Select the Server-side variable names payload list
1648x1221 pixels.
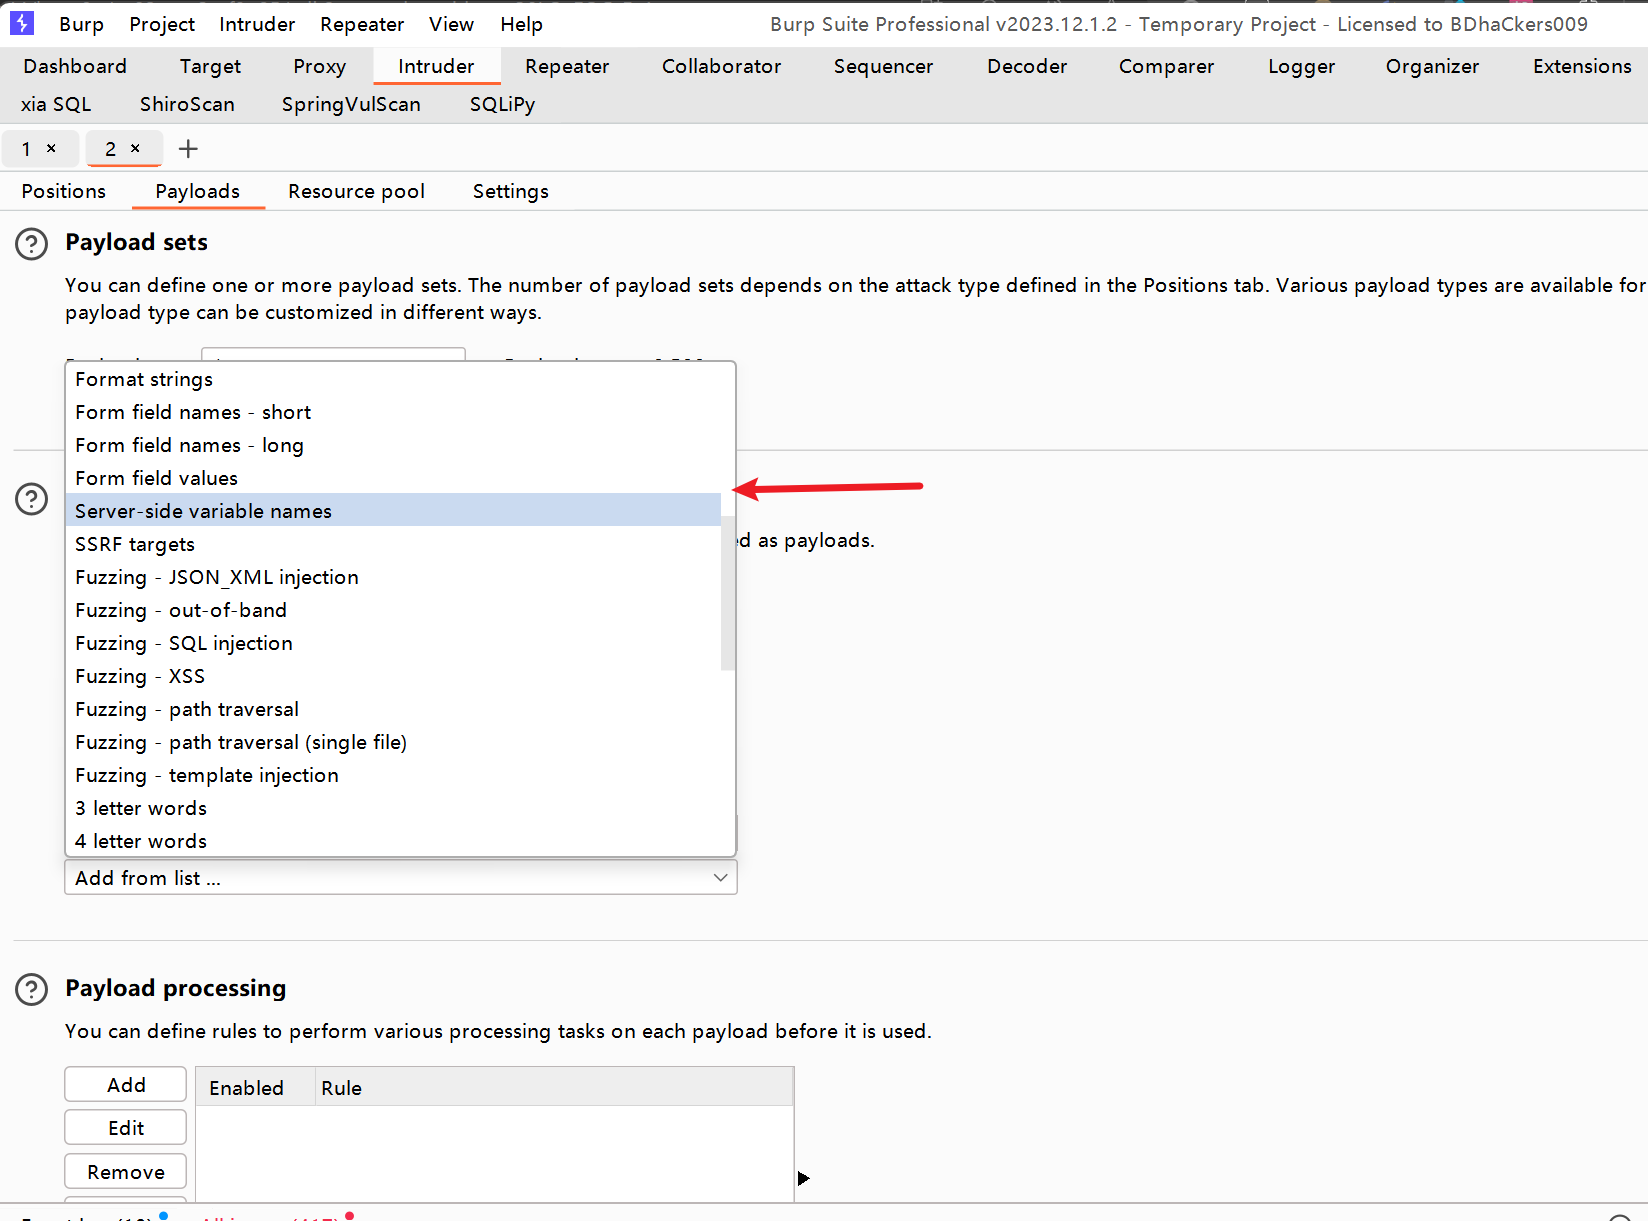click(x=203, y=510)
